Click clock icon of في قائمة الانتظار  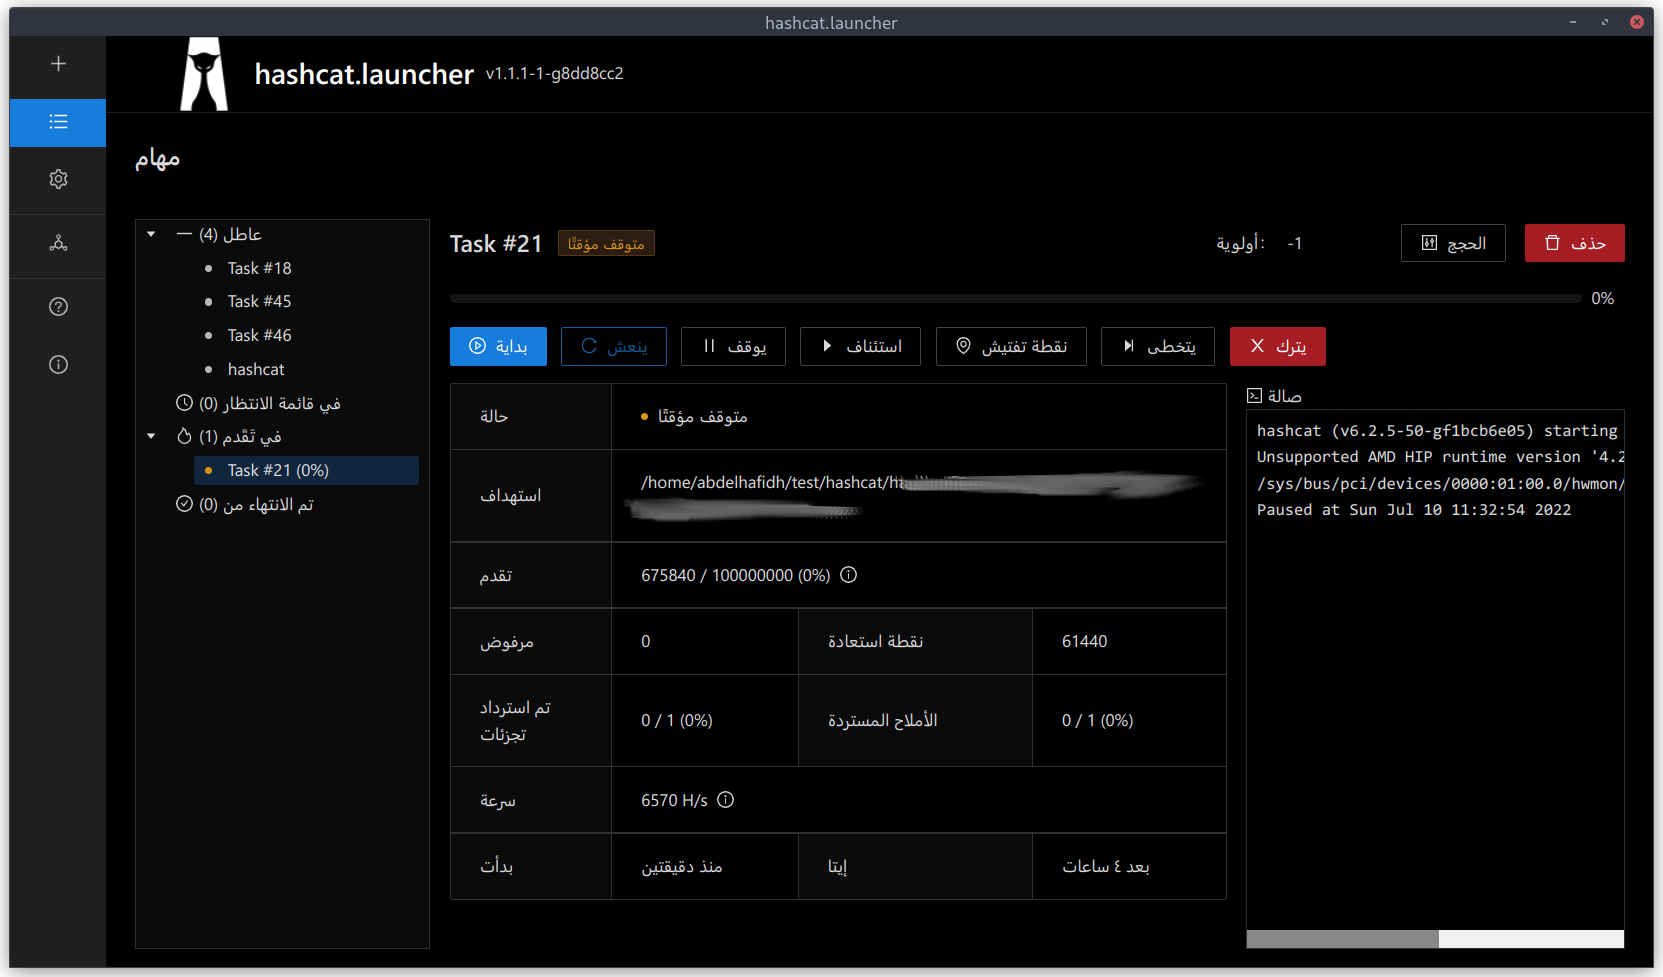click(184, 403)
